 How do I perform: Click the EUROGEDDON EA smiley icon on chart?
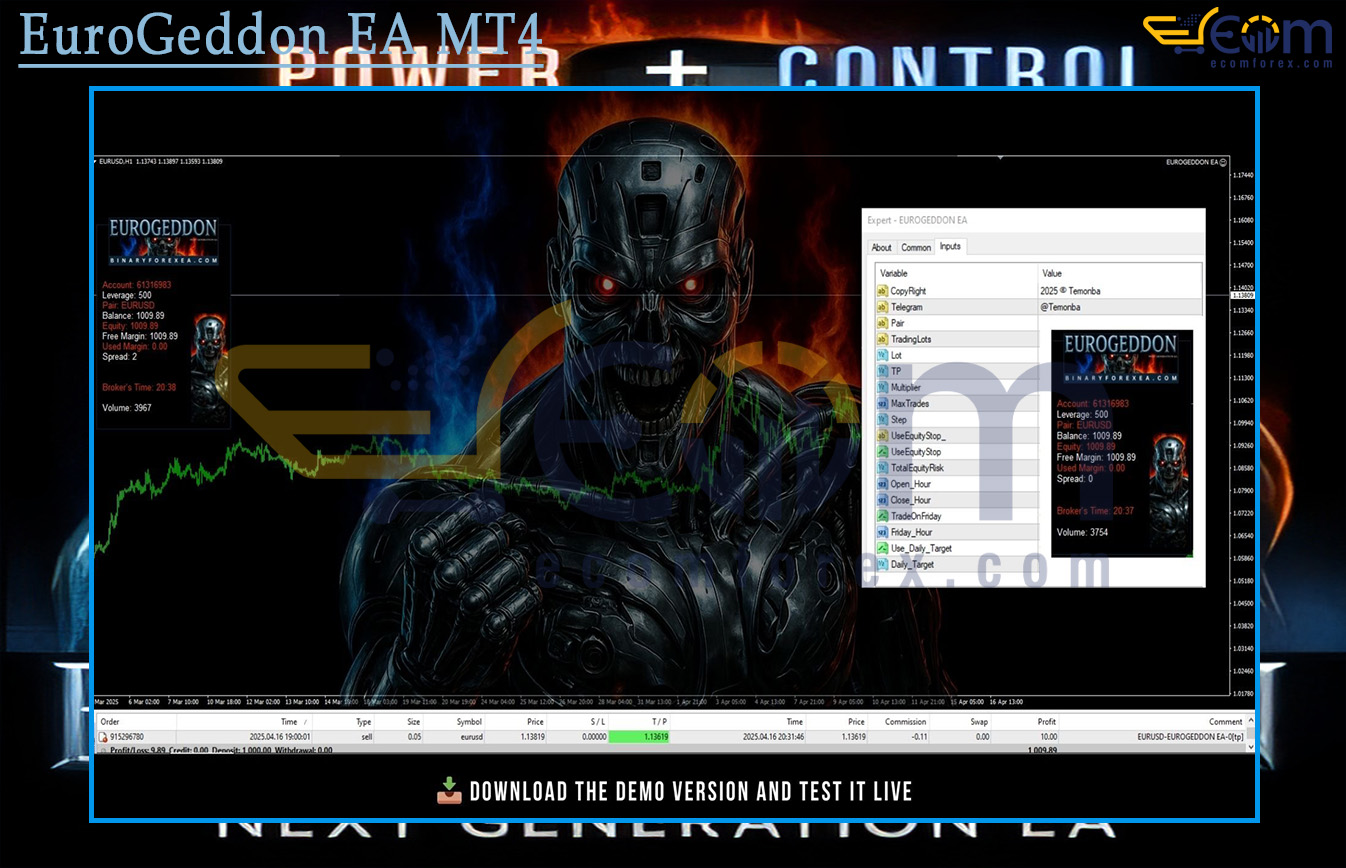1224,162
